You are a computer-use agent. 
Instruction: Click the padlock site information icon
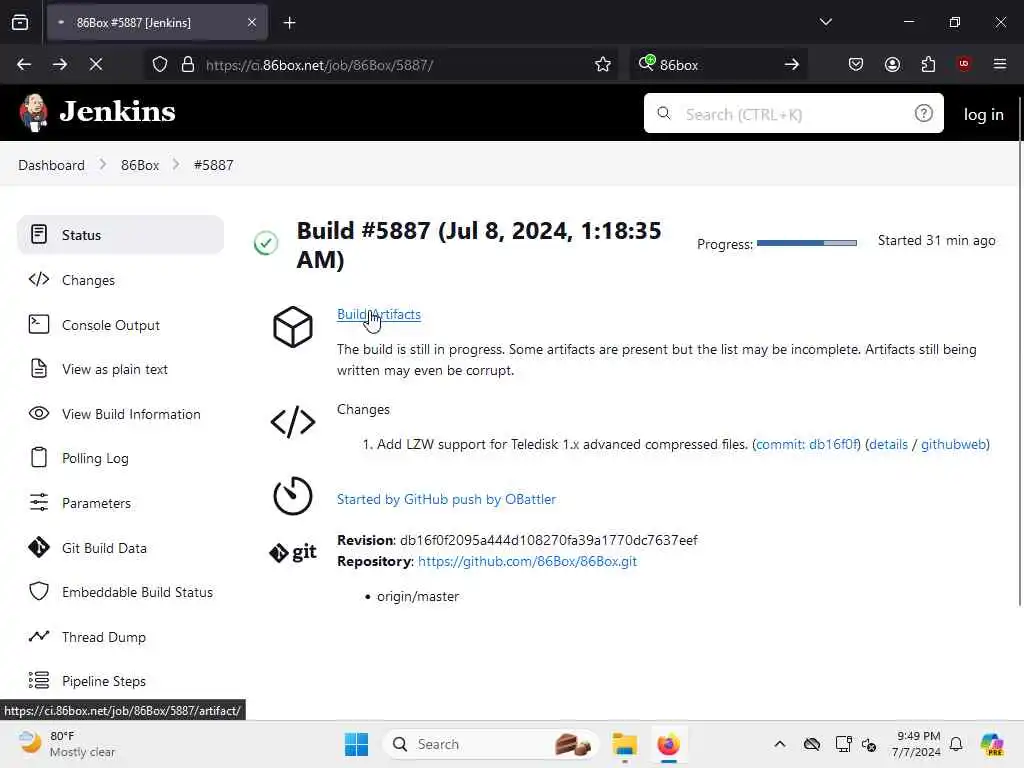188,64
